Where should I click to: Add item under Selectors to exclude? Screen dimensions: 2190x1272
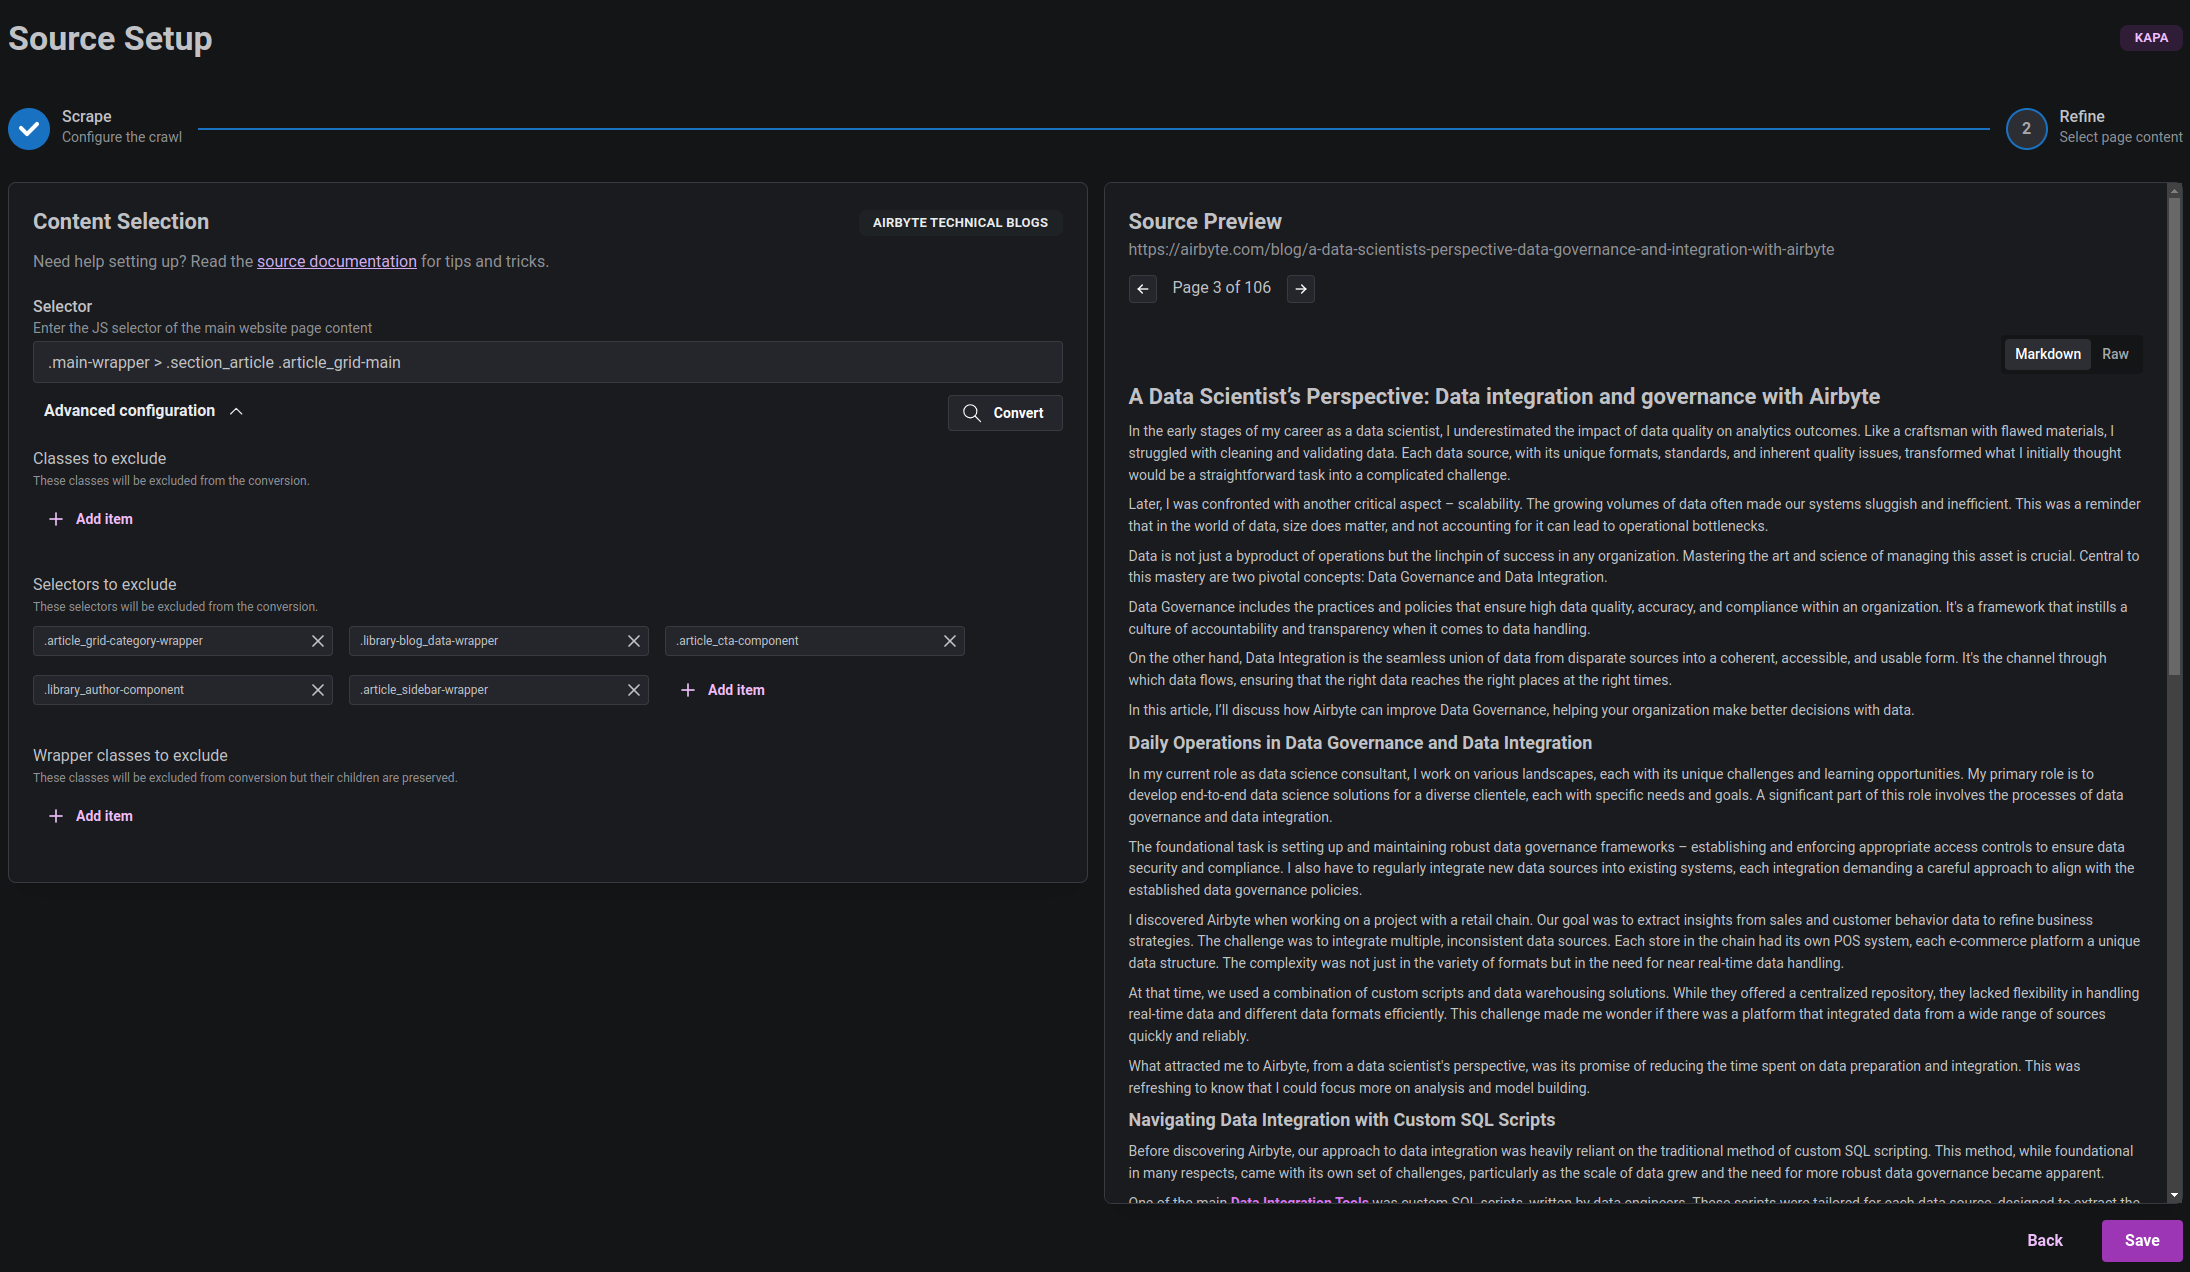pyautogui.click(x=723, y=690)
